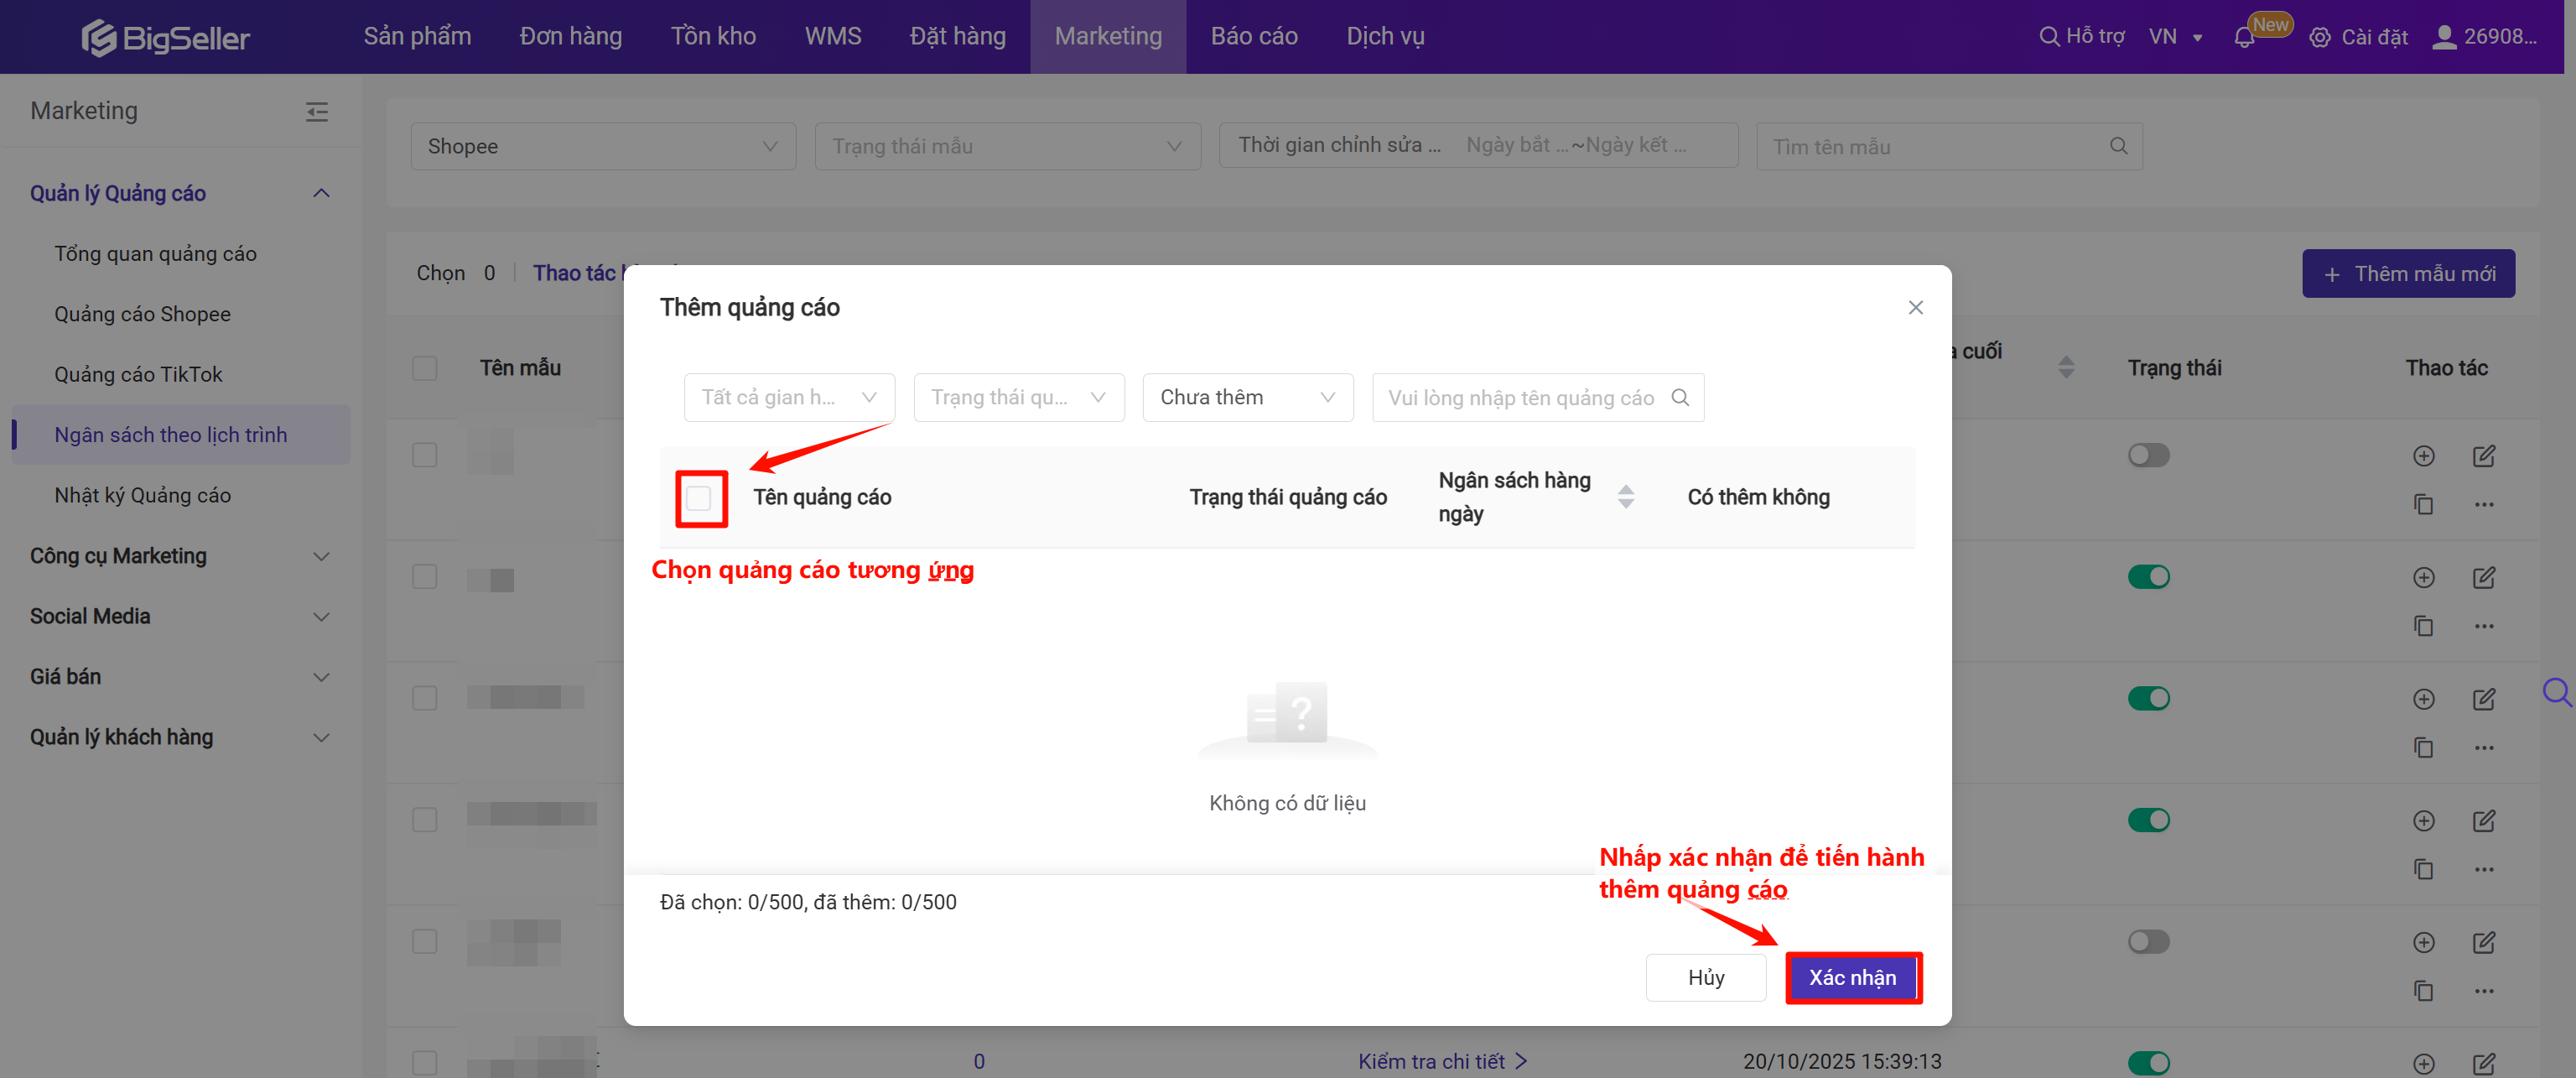Image resolution: width=2576 pixels, height=1078 pixels.
Task: Open the Chưa thêm dropdown
Action: 1247,398
